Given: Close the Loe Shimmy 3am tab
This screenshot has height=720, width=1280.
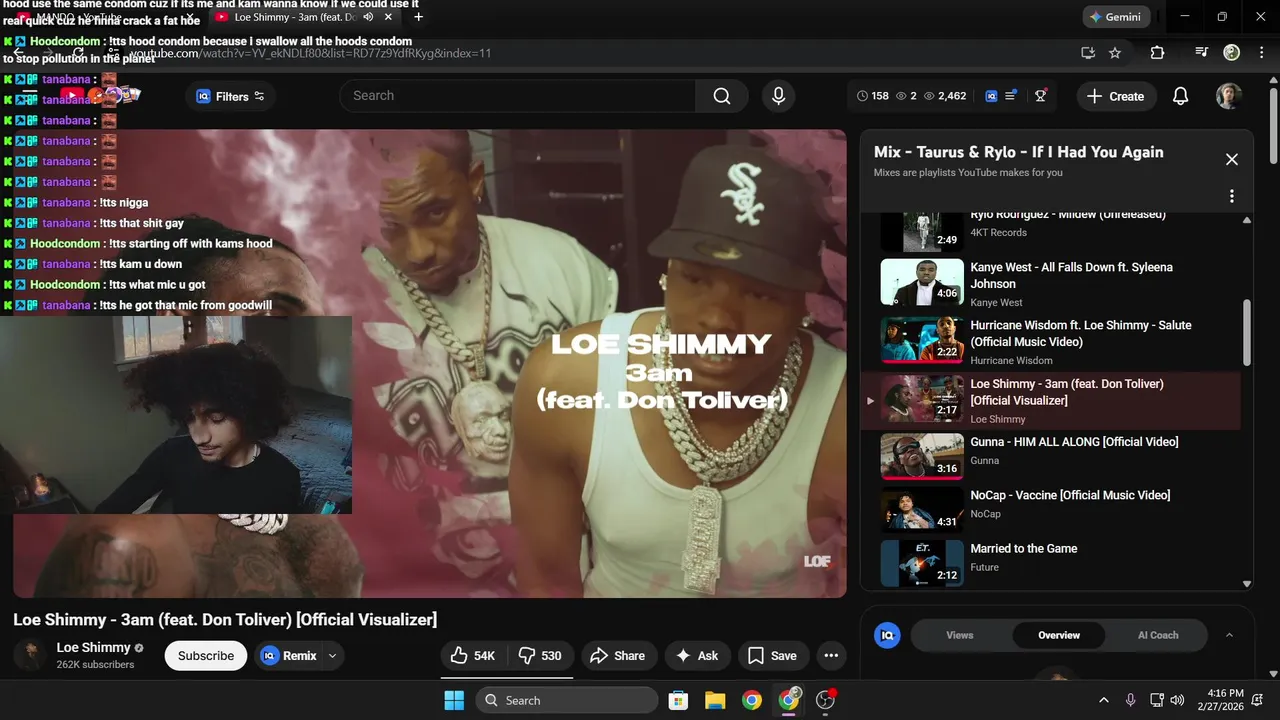Looking at the screenshot, I should click(x=388, y=17).
